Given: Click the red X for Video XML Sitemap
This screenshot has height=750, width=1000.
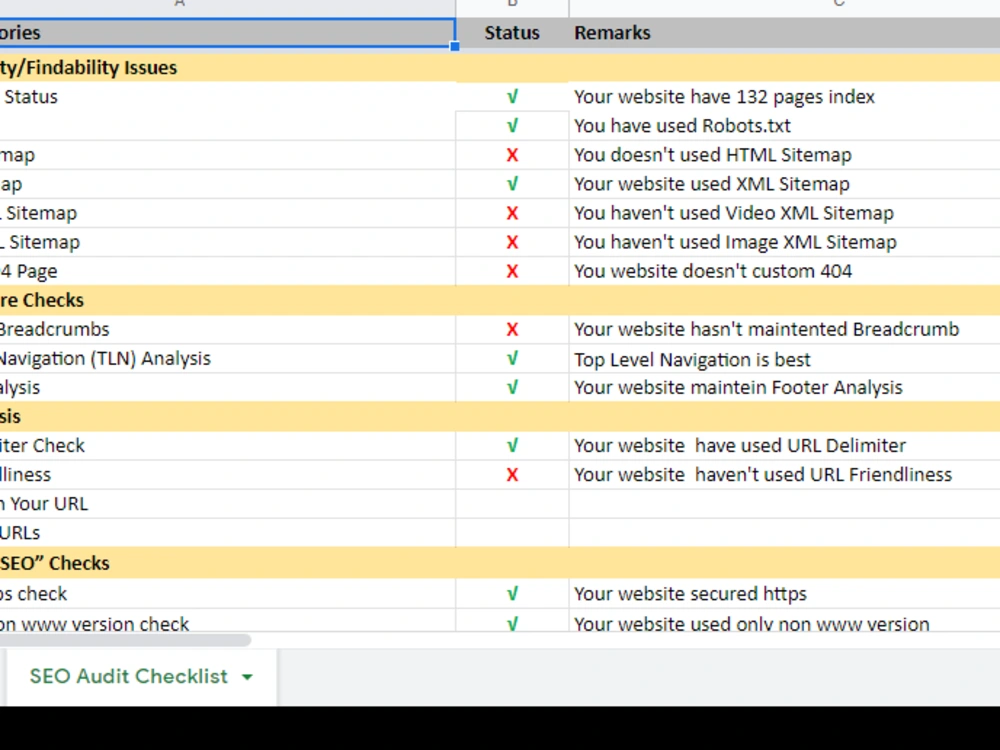Looking at the screenshot, I should [x=512, y=213].
